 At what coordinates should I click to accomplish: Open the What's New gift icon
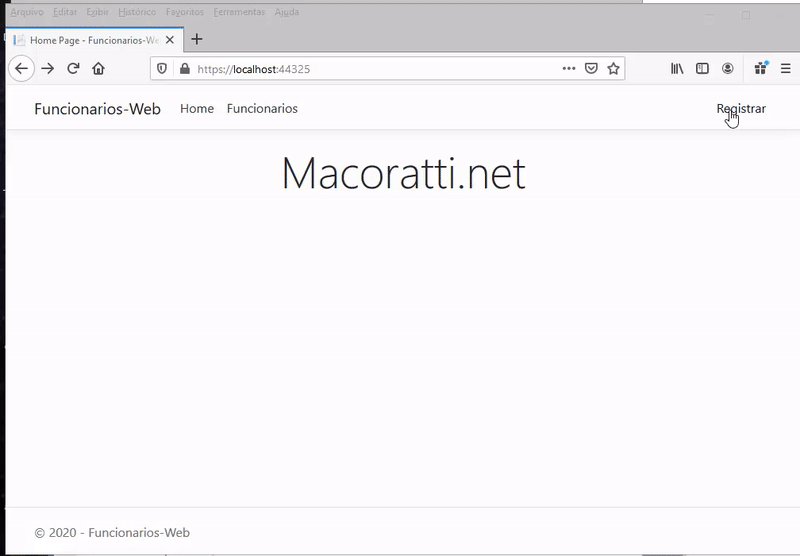[761, 68]
